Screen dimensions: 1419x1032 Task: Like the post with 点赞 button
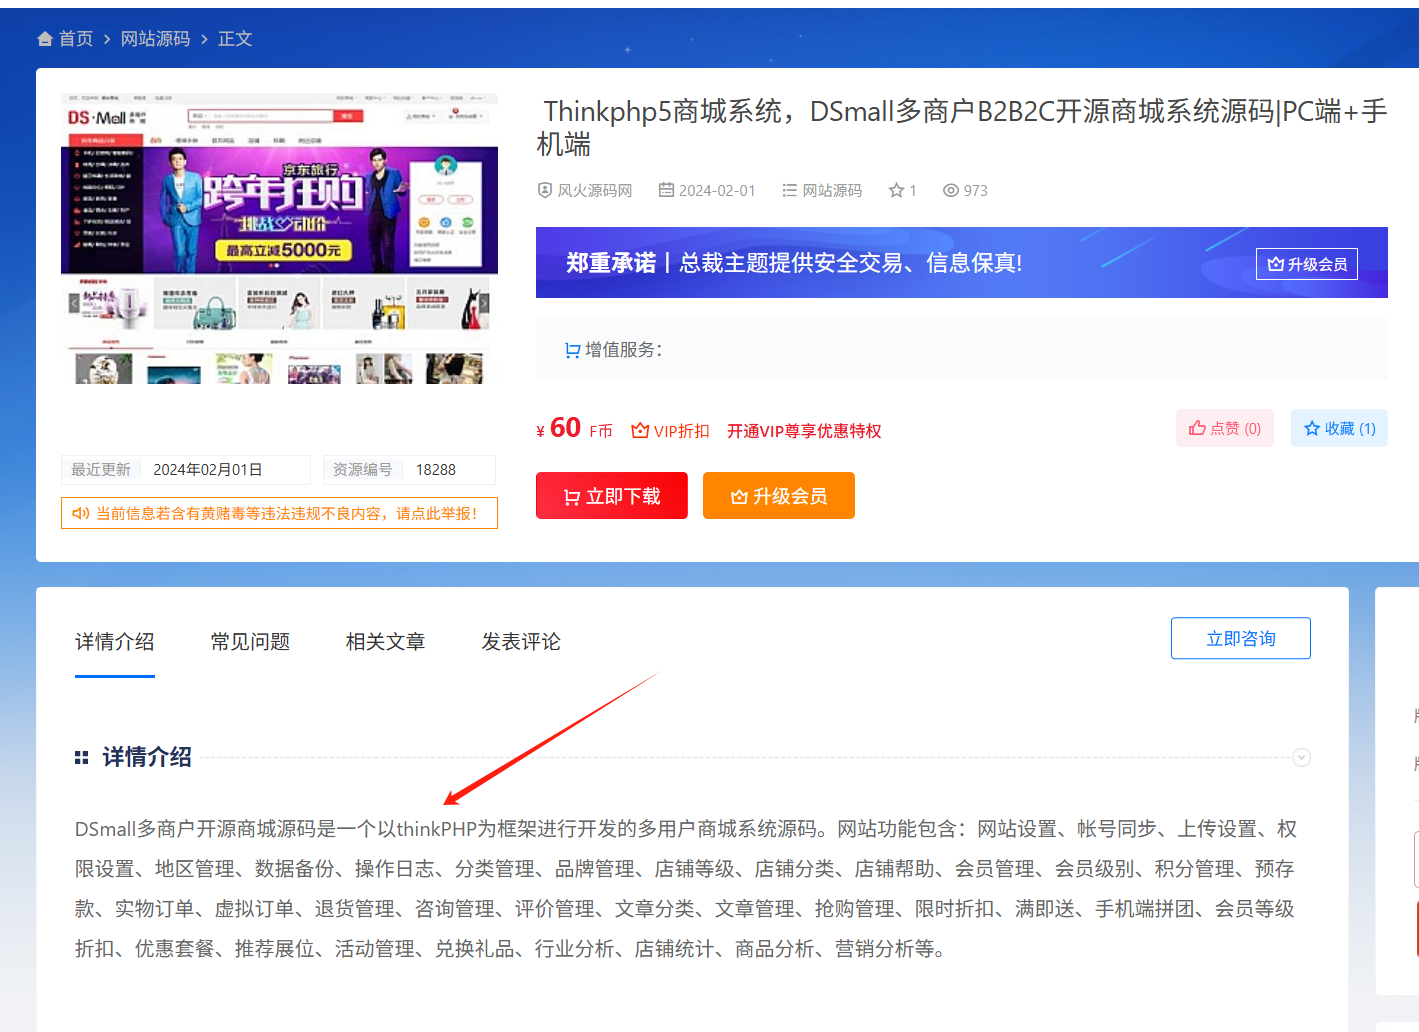point(1225,428)
